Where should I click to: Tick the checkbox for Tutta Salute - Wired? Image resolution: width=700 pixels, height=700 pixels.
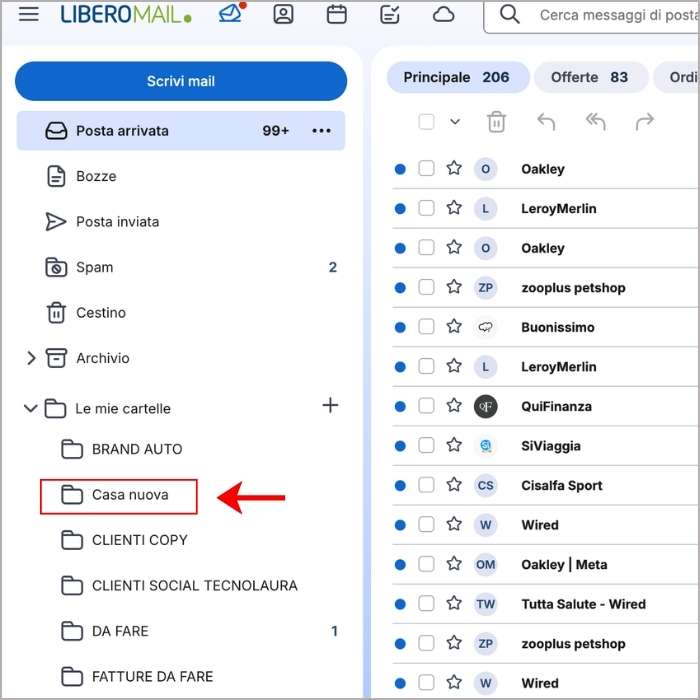click(x=426, y=603)
